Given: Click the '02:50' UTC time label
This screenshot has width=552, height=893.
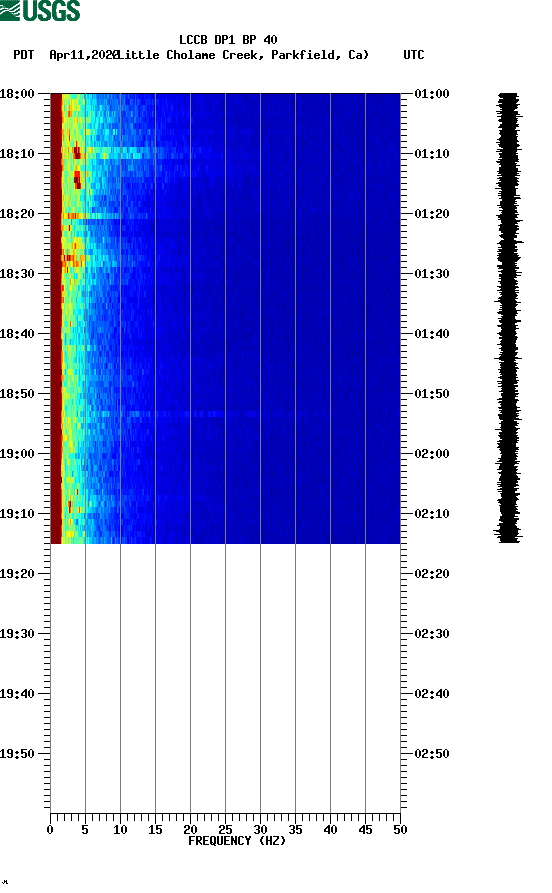Looking at the screenshot, I should (432, 754).
